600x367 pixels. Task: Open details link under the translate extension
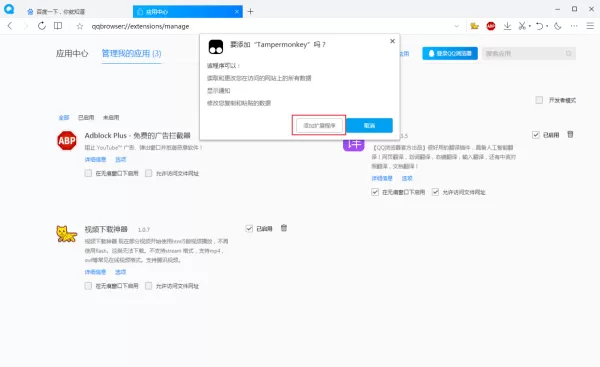coord(382,178)
